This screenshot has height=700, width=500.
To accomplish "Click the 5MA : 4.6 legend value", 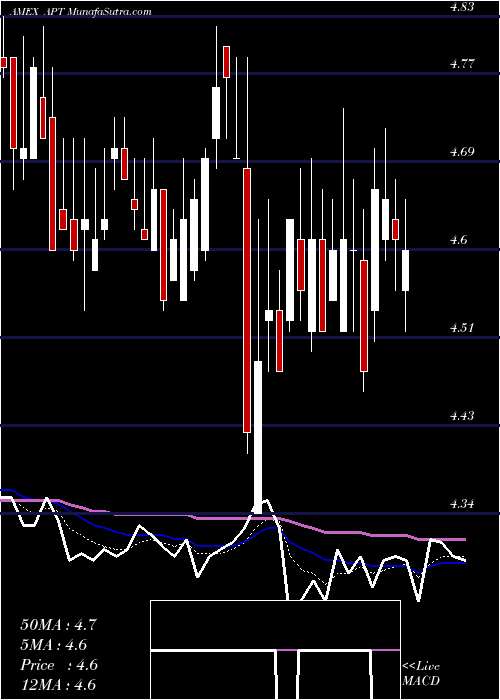I will (54, 645).
